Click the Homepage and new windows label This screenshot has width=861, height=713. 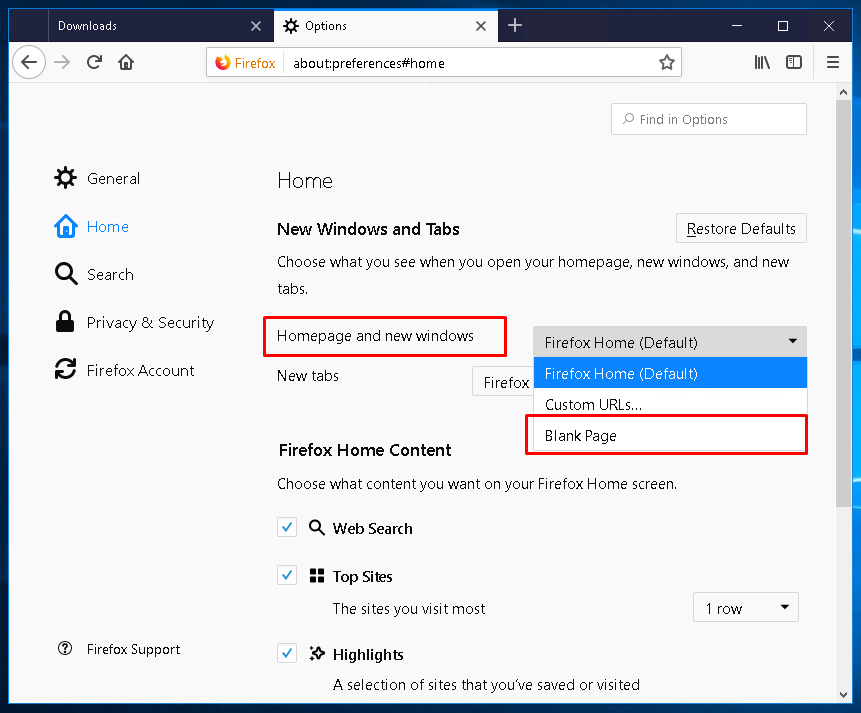point(375,335)
